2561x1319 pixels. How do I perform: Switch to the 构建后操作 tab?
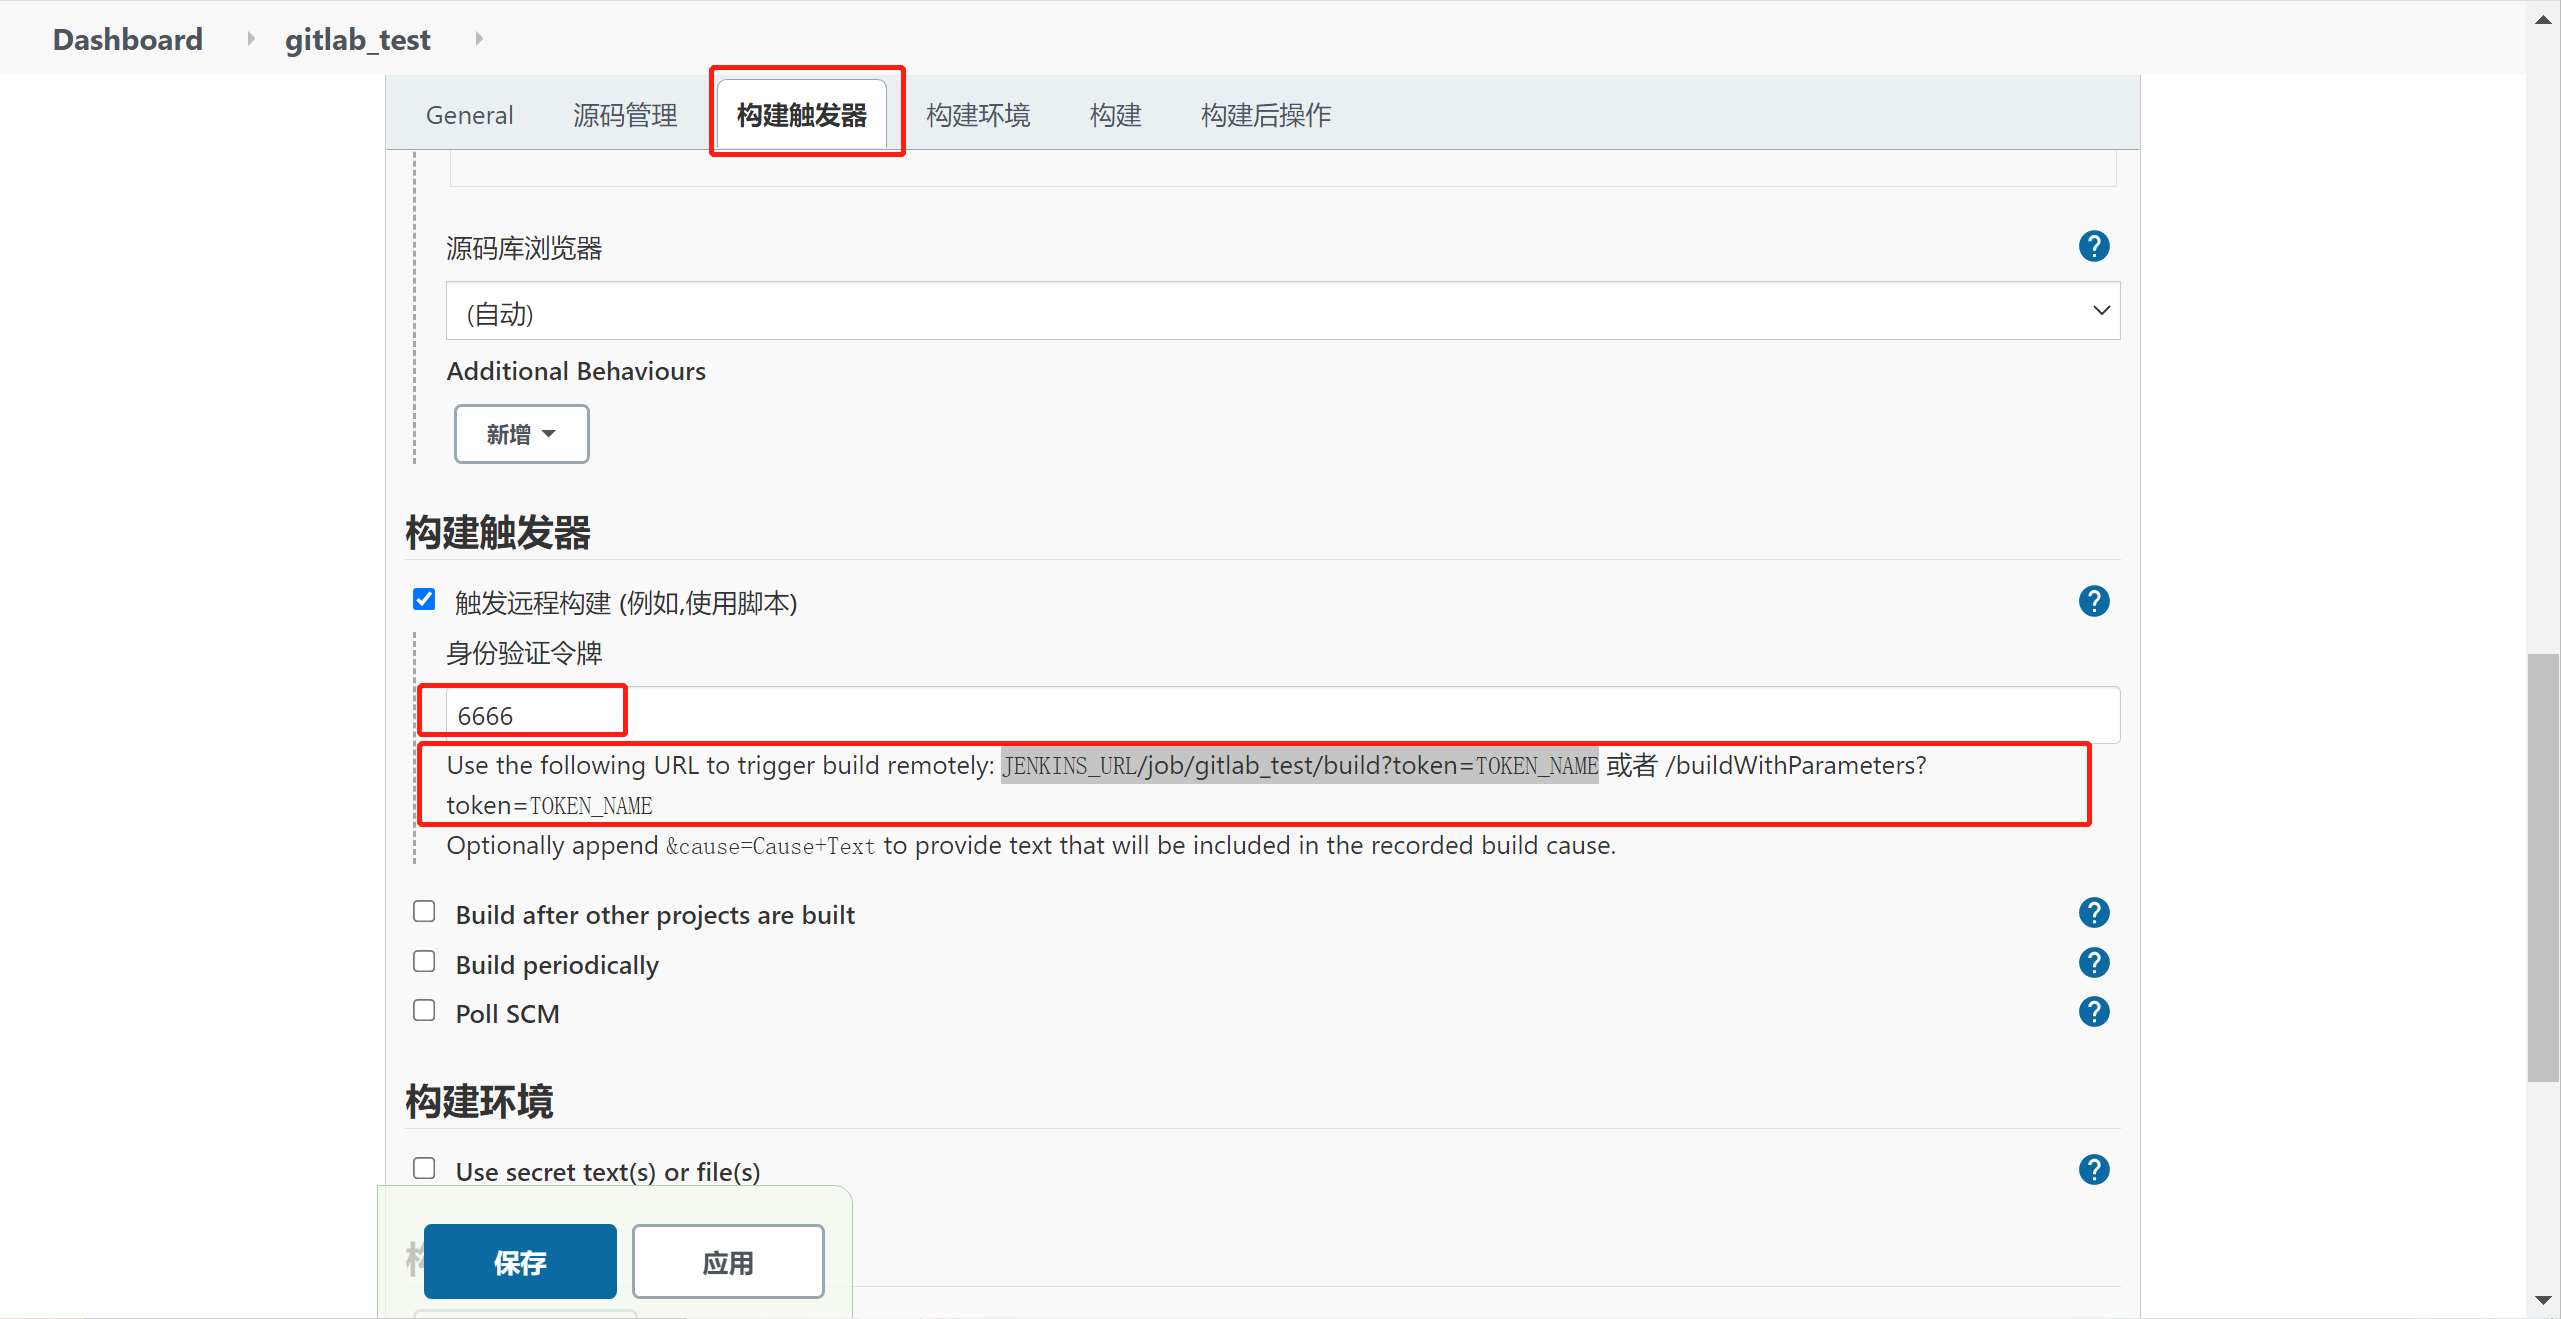1265,115
